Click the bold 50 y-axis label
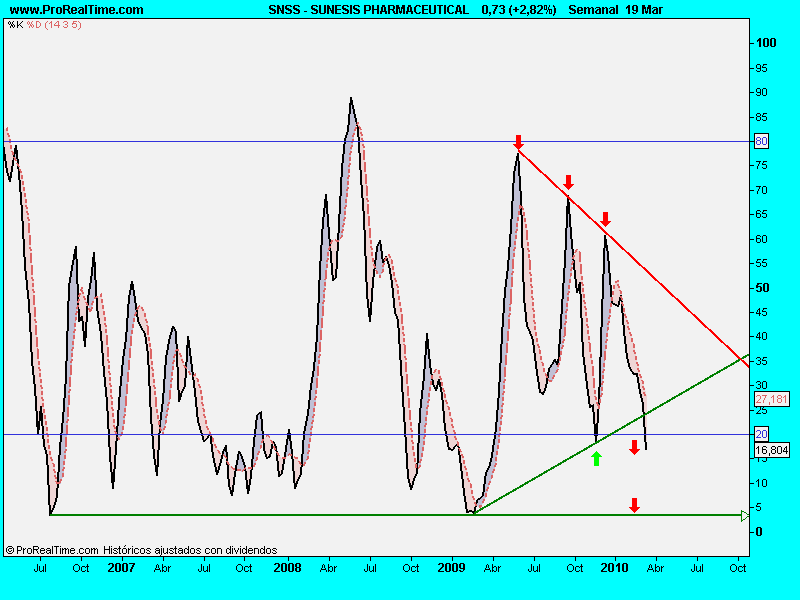Viewport: 800px width, 600px height. (762, 288)
